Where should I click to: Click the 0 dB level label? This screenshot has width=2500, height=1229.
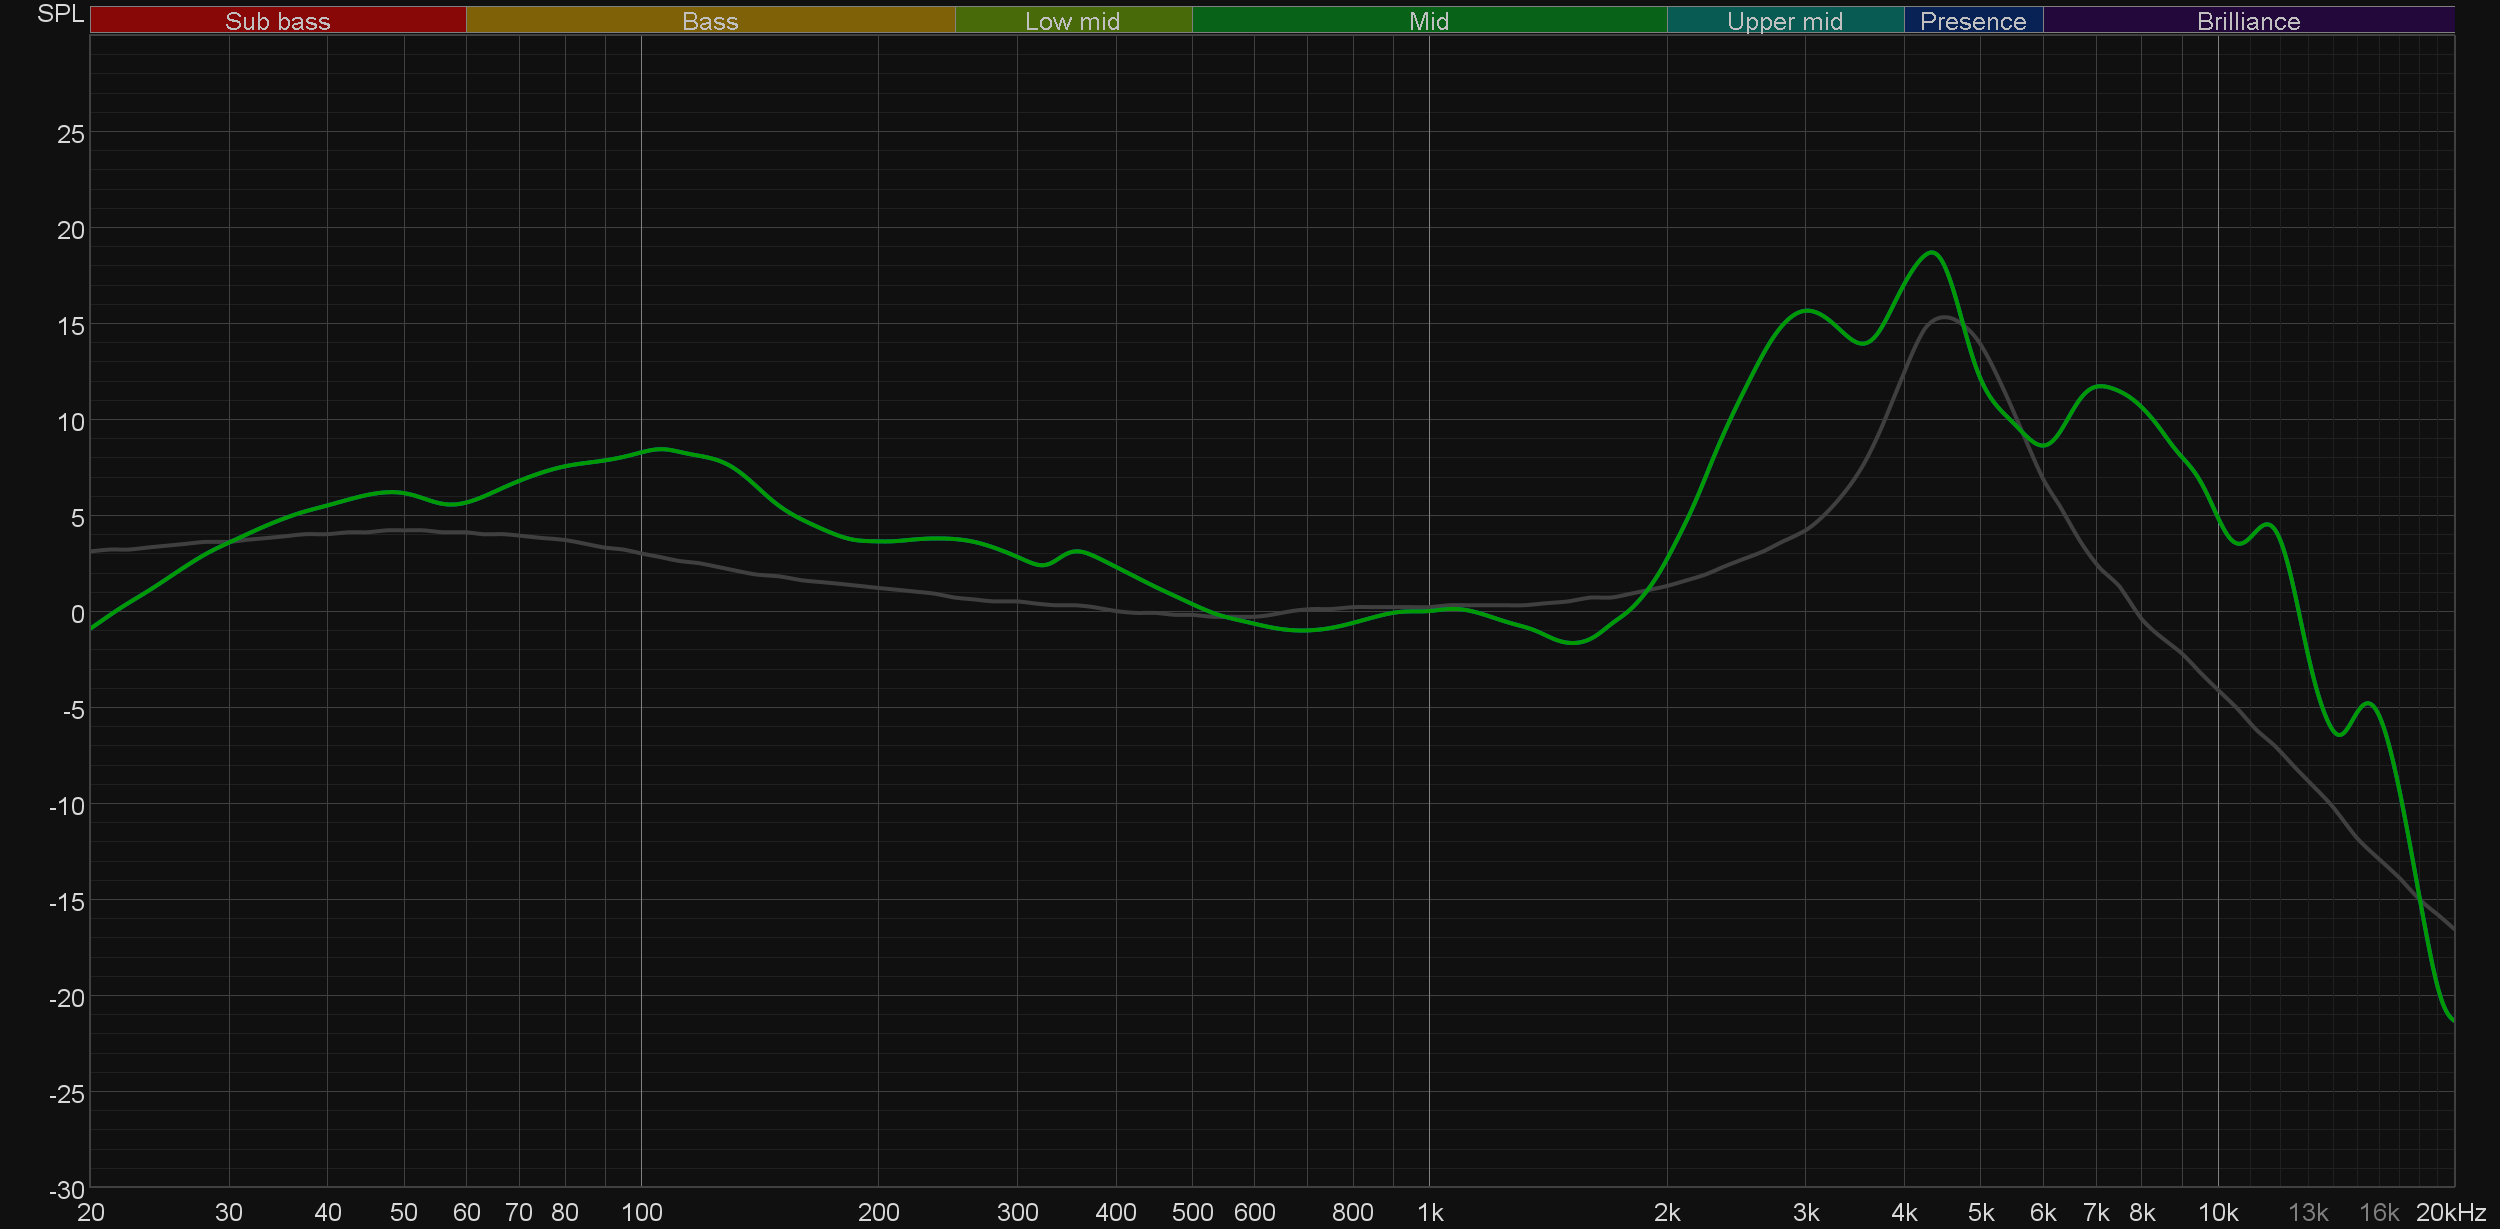[77, 614]
